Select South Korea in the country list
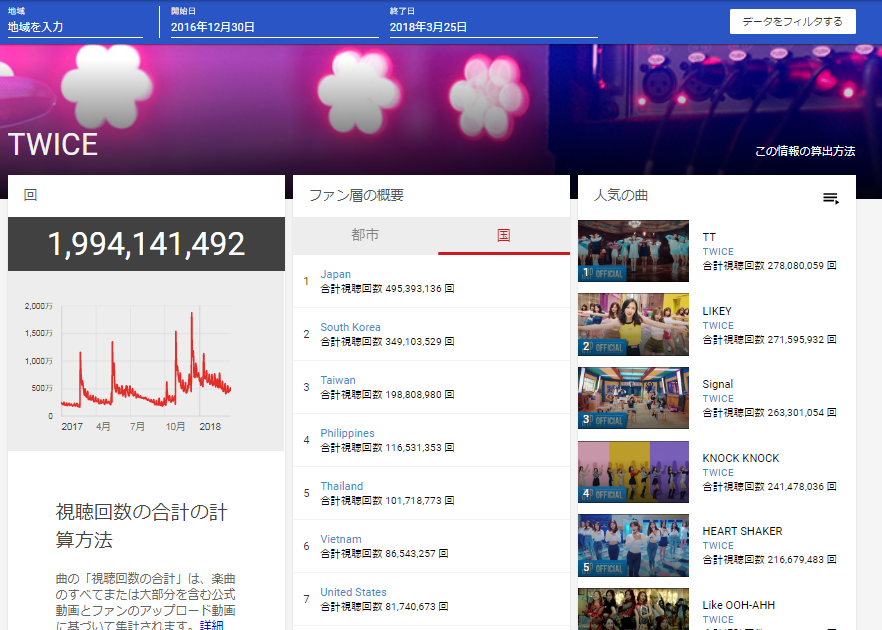Screen dimensions: 882x630 pyautogui.click(x=350, y=327)
